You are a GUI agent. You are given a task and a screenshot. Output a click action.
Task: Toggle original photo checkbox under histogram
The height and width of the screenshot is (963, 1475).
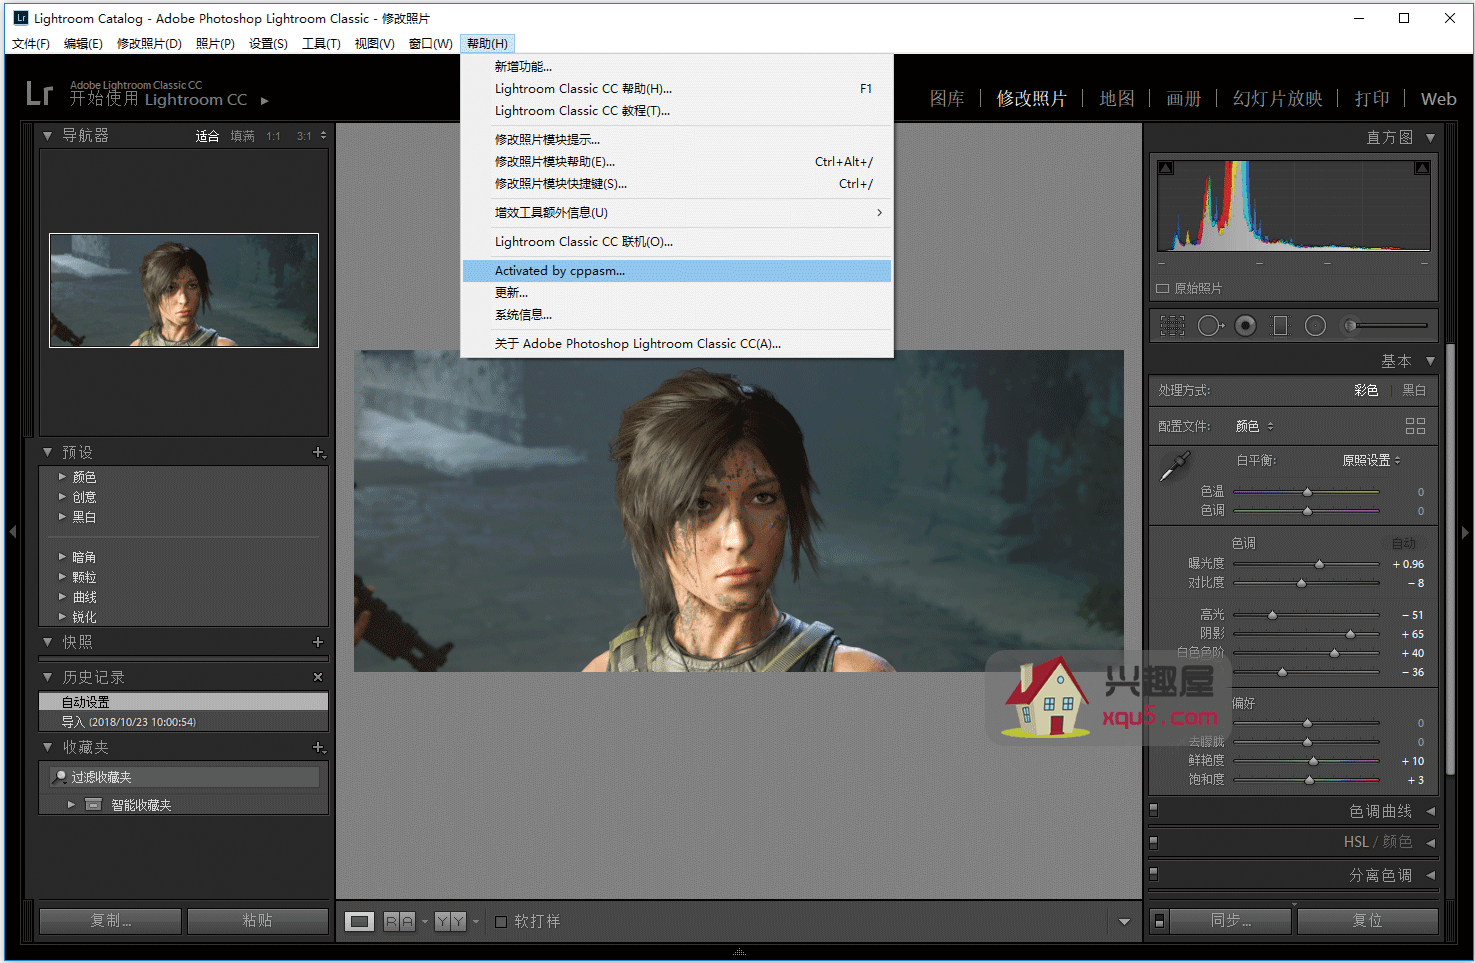click(1162, 288)
